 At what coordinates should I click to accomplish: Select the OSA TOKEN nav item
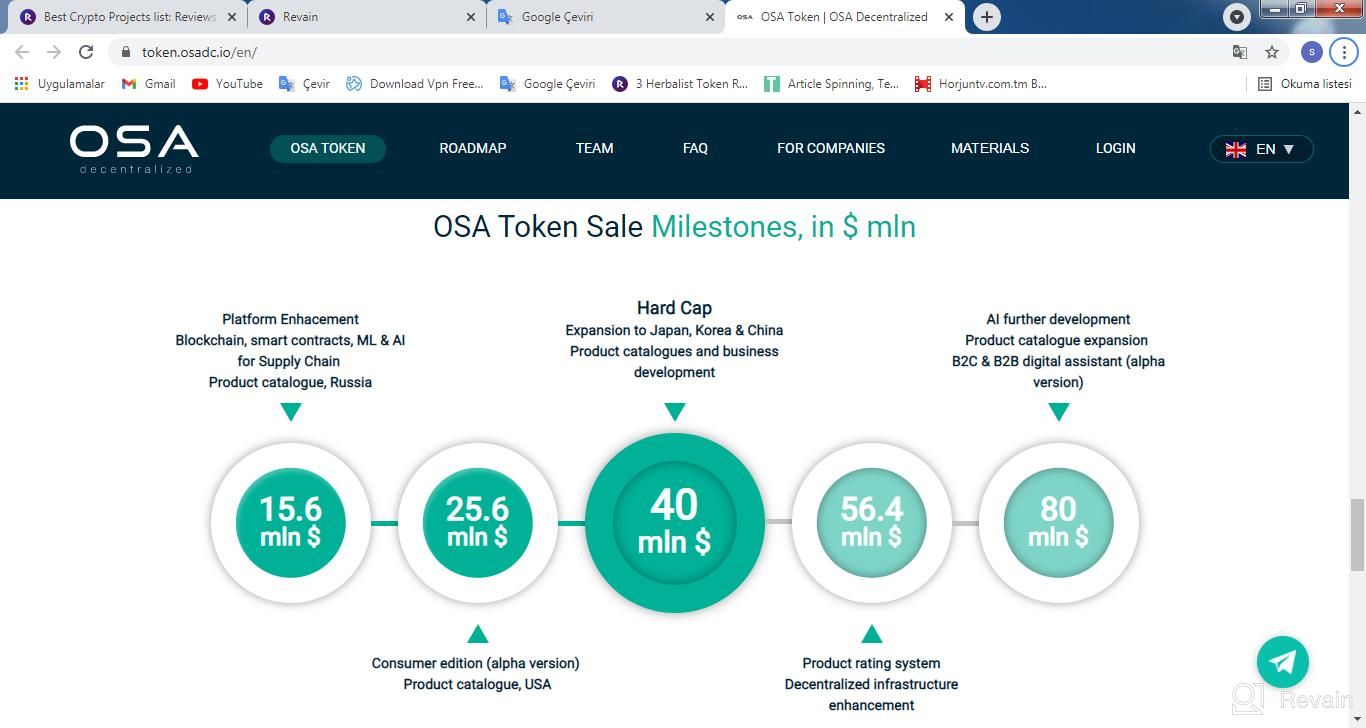point(328,148)
